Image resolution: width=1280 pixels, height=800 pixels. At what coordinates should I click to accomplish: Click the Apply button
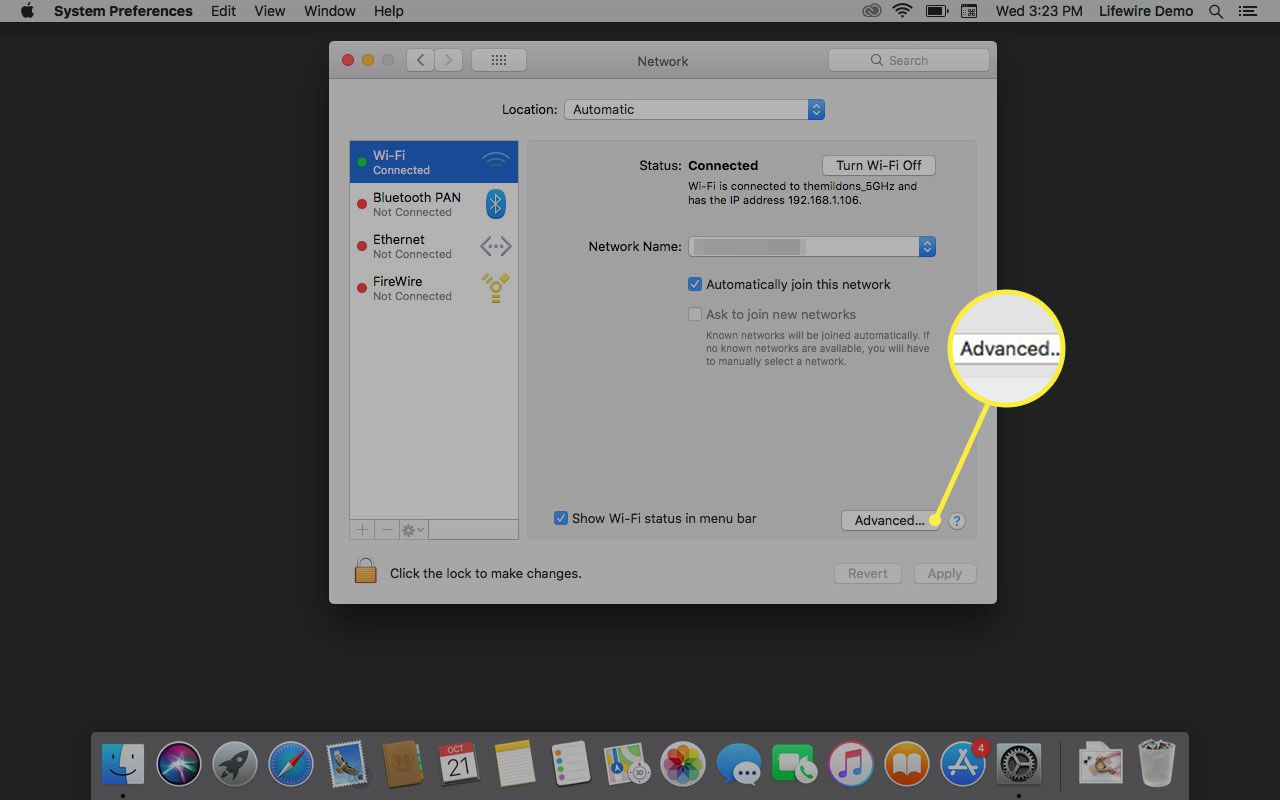(x=944, y=574)
